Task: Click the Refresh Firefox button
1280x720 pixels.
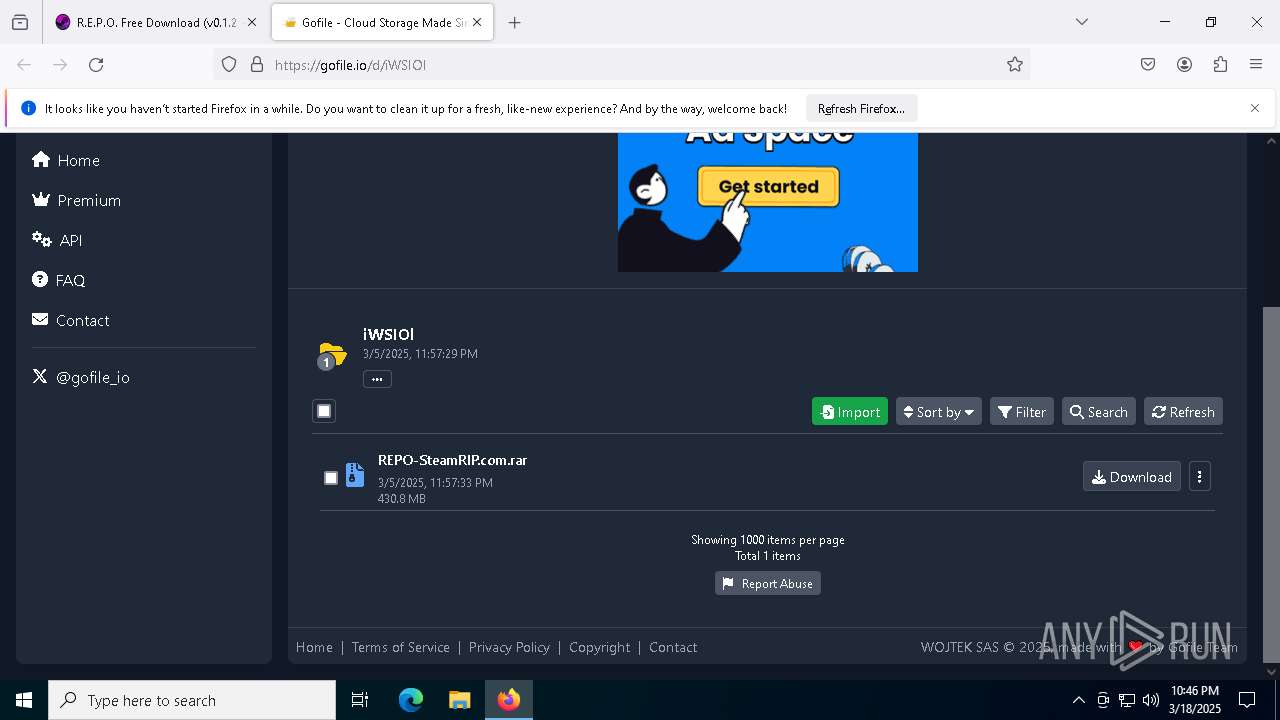Action: tap(861, 108)
